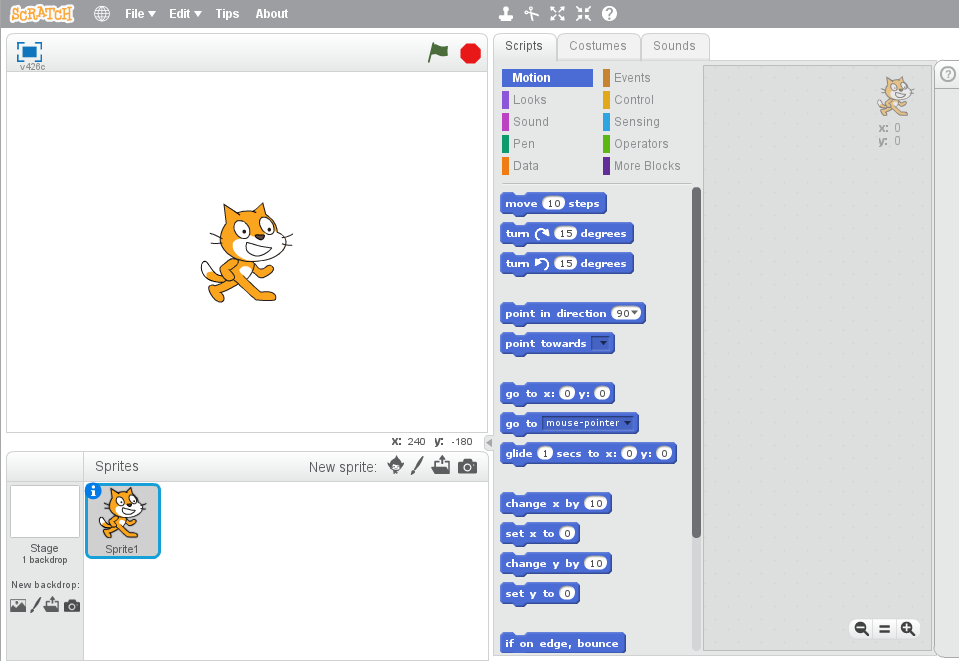959x661 pixels.
Task: Take new backdrop from camera
Action: [72, 605]
